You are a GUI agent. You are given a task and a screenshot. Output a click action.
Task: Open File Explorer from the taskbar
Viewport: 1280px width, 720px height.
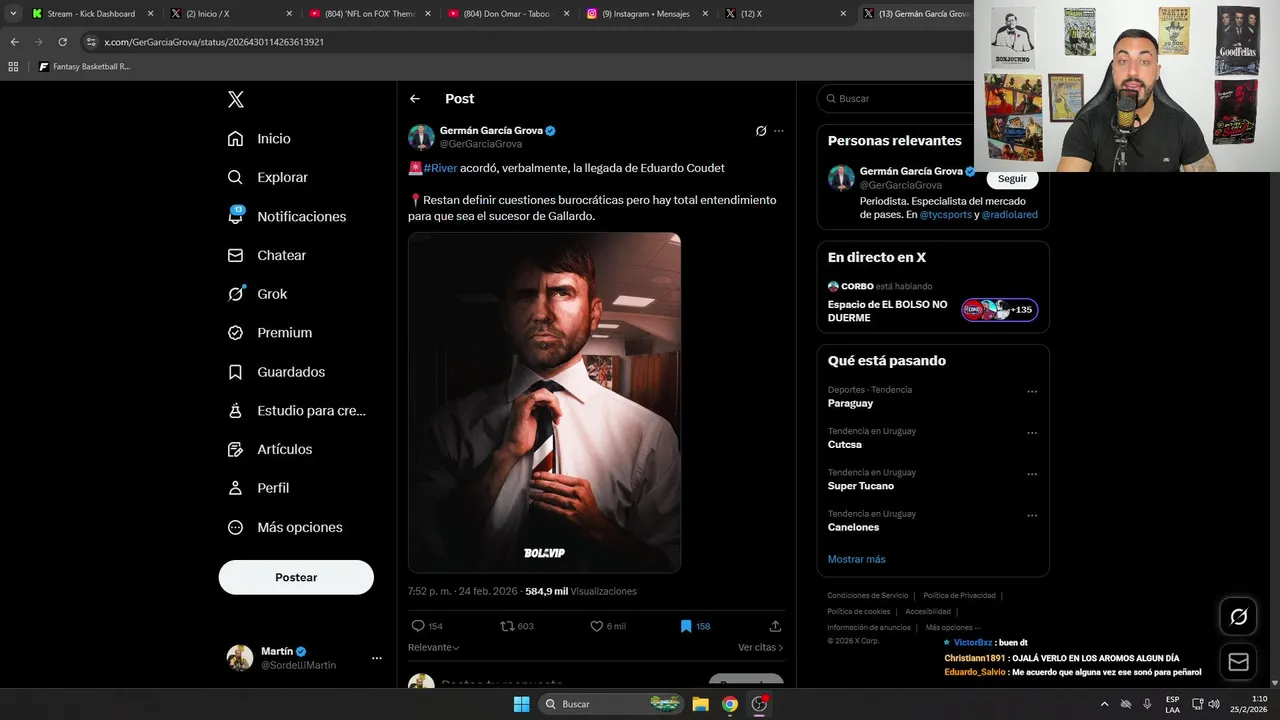(x=701, y=704)
